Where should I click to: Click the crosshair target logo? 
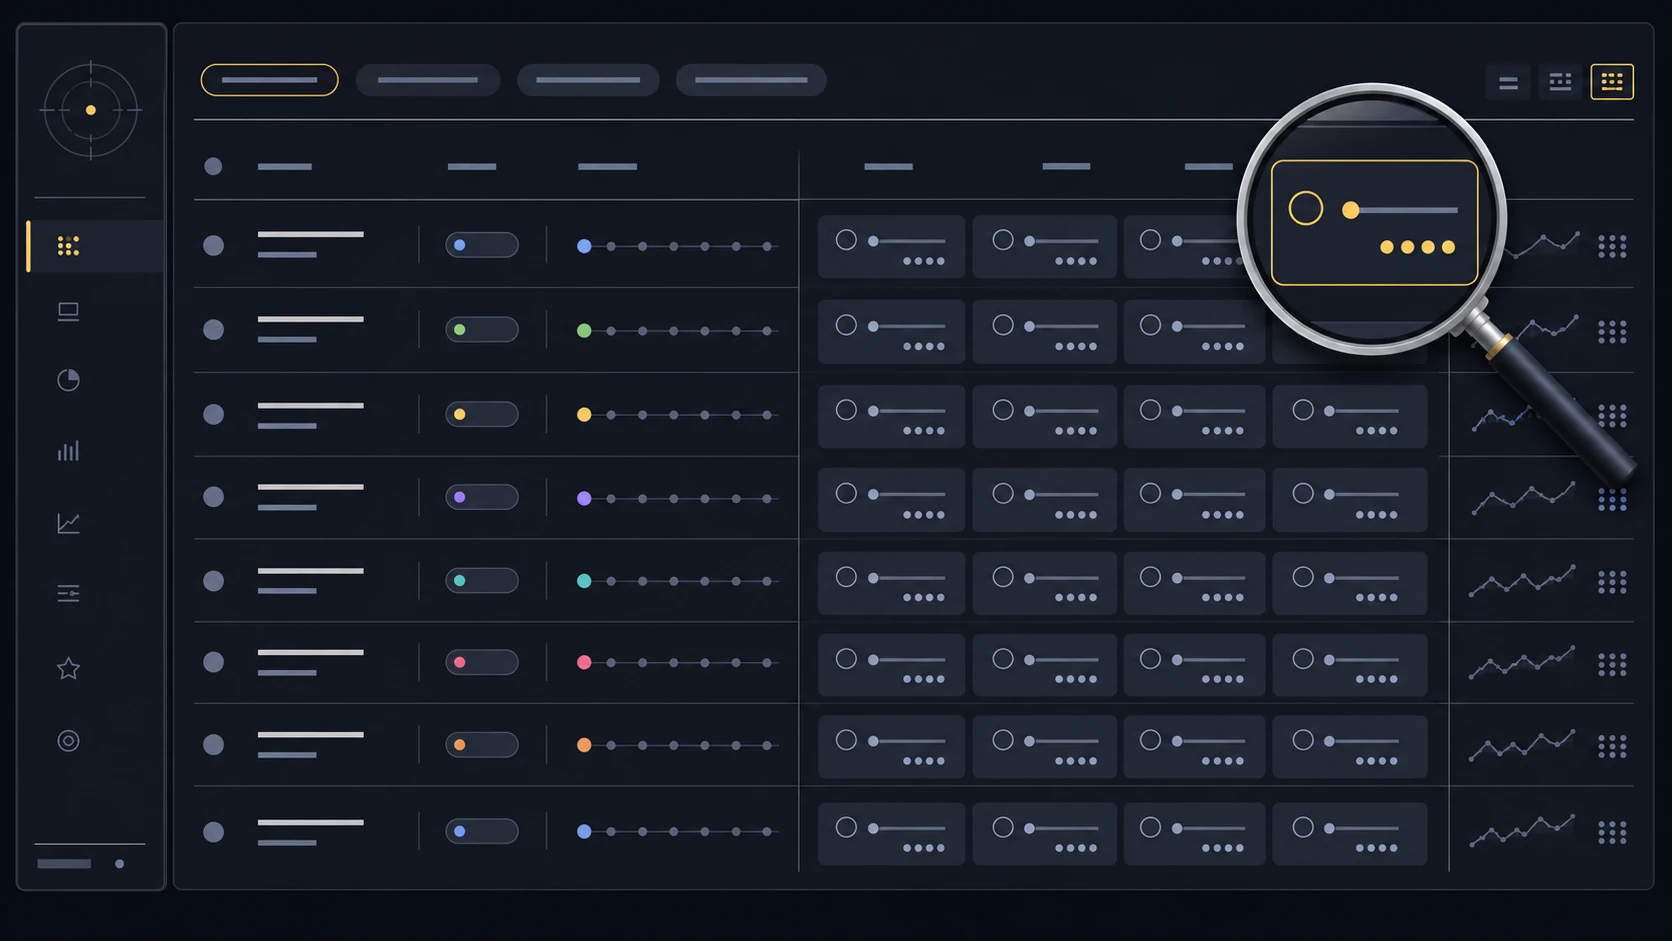[x=91, y=110]
